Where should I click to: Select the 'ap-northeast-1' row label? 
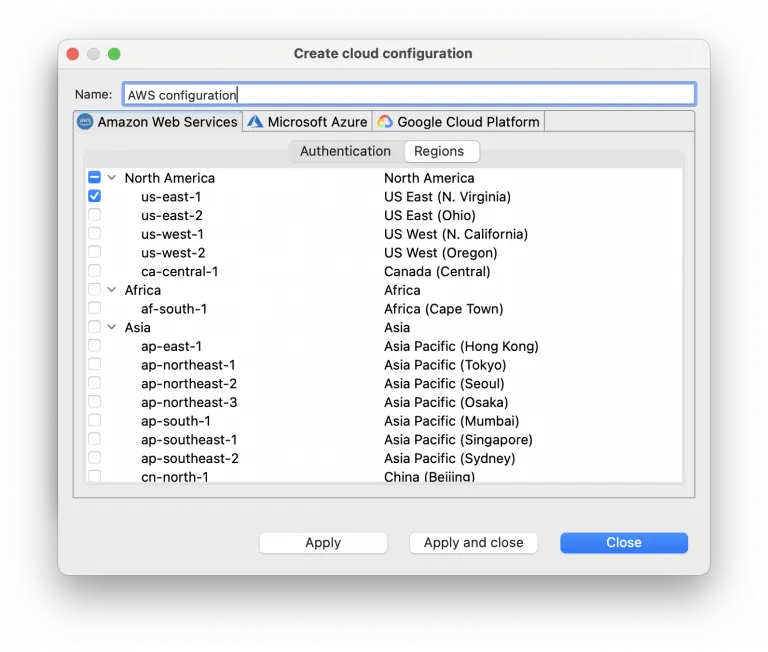click(188, 365)
